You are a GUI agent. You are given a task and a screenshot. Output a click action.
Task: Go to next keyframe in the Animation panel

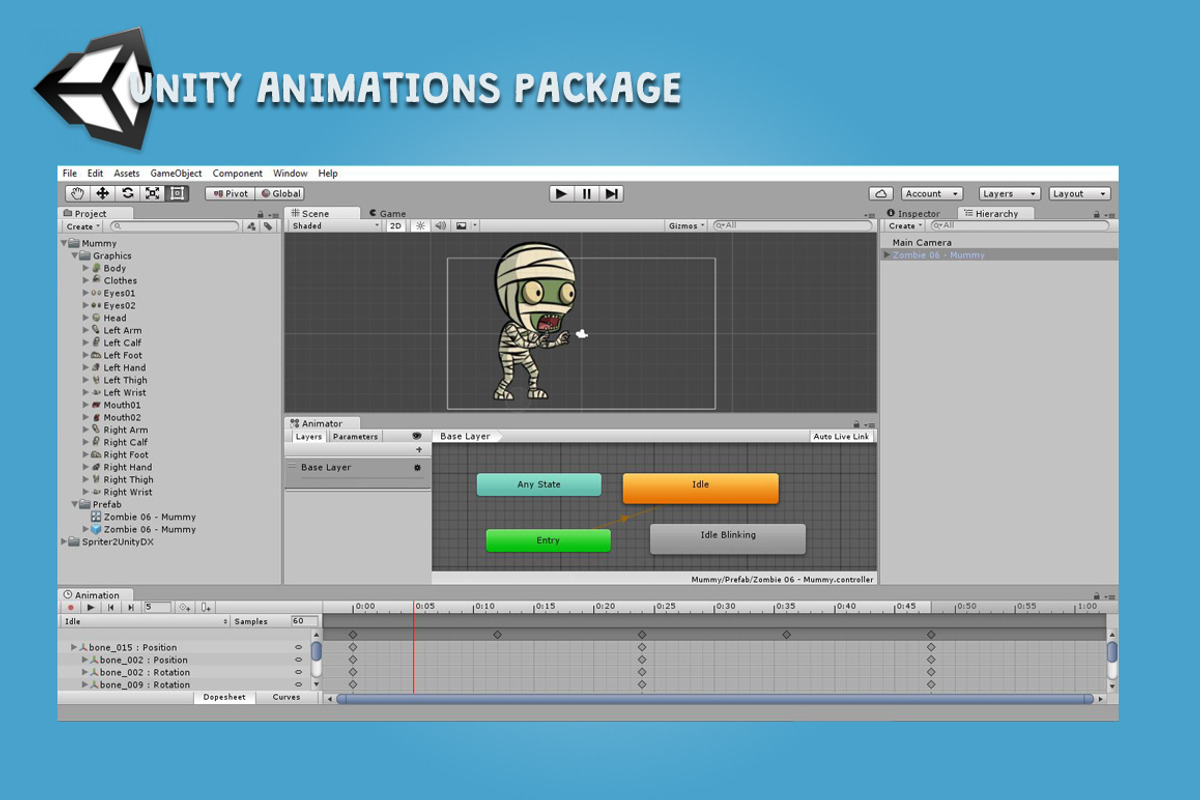[x=130, y=607]
